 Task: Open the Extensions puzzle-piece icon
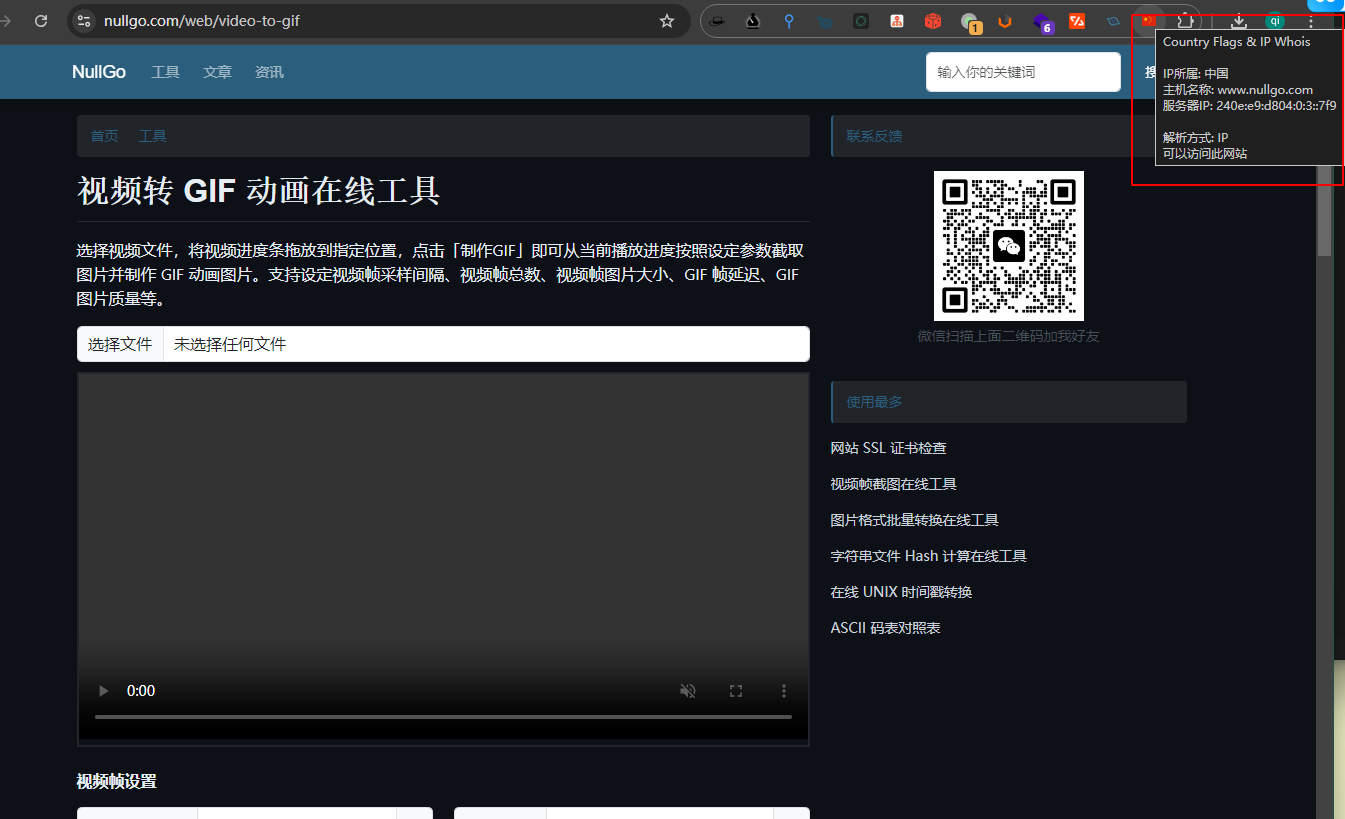[x=1186, y=21]
